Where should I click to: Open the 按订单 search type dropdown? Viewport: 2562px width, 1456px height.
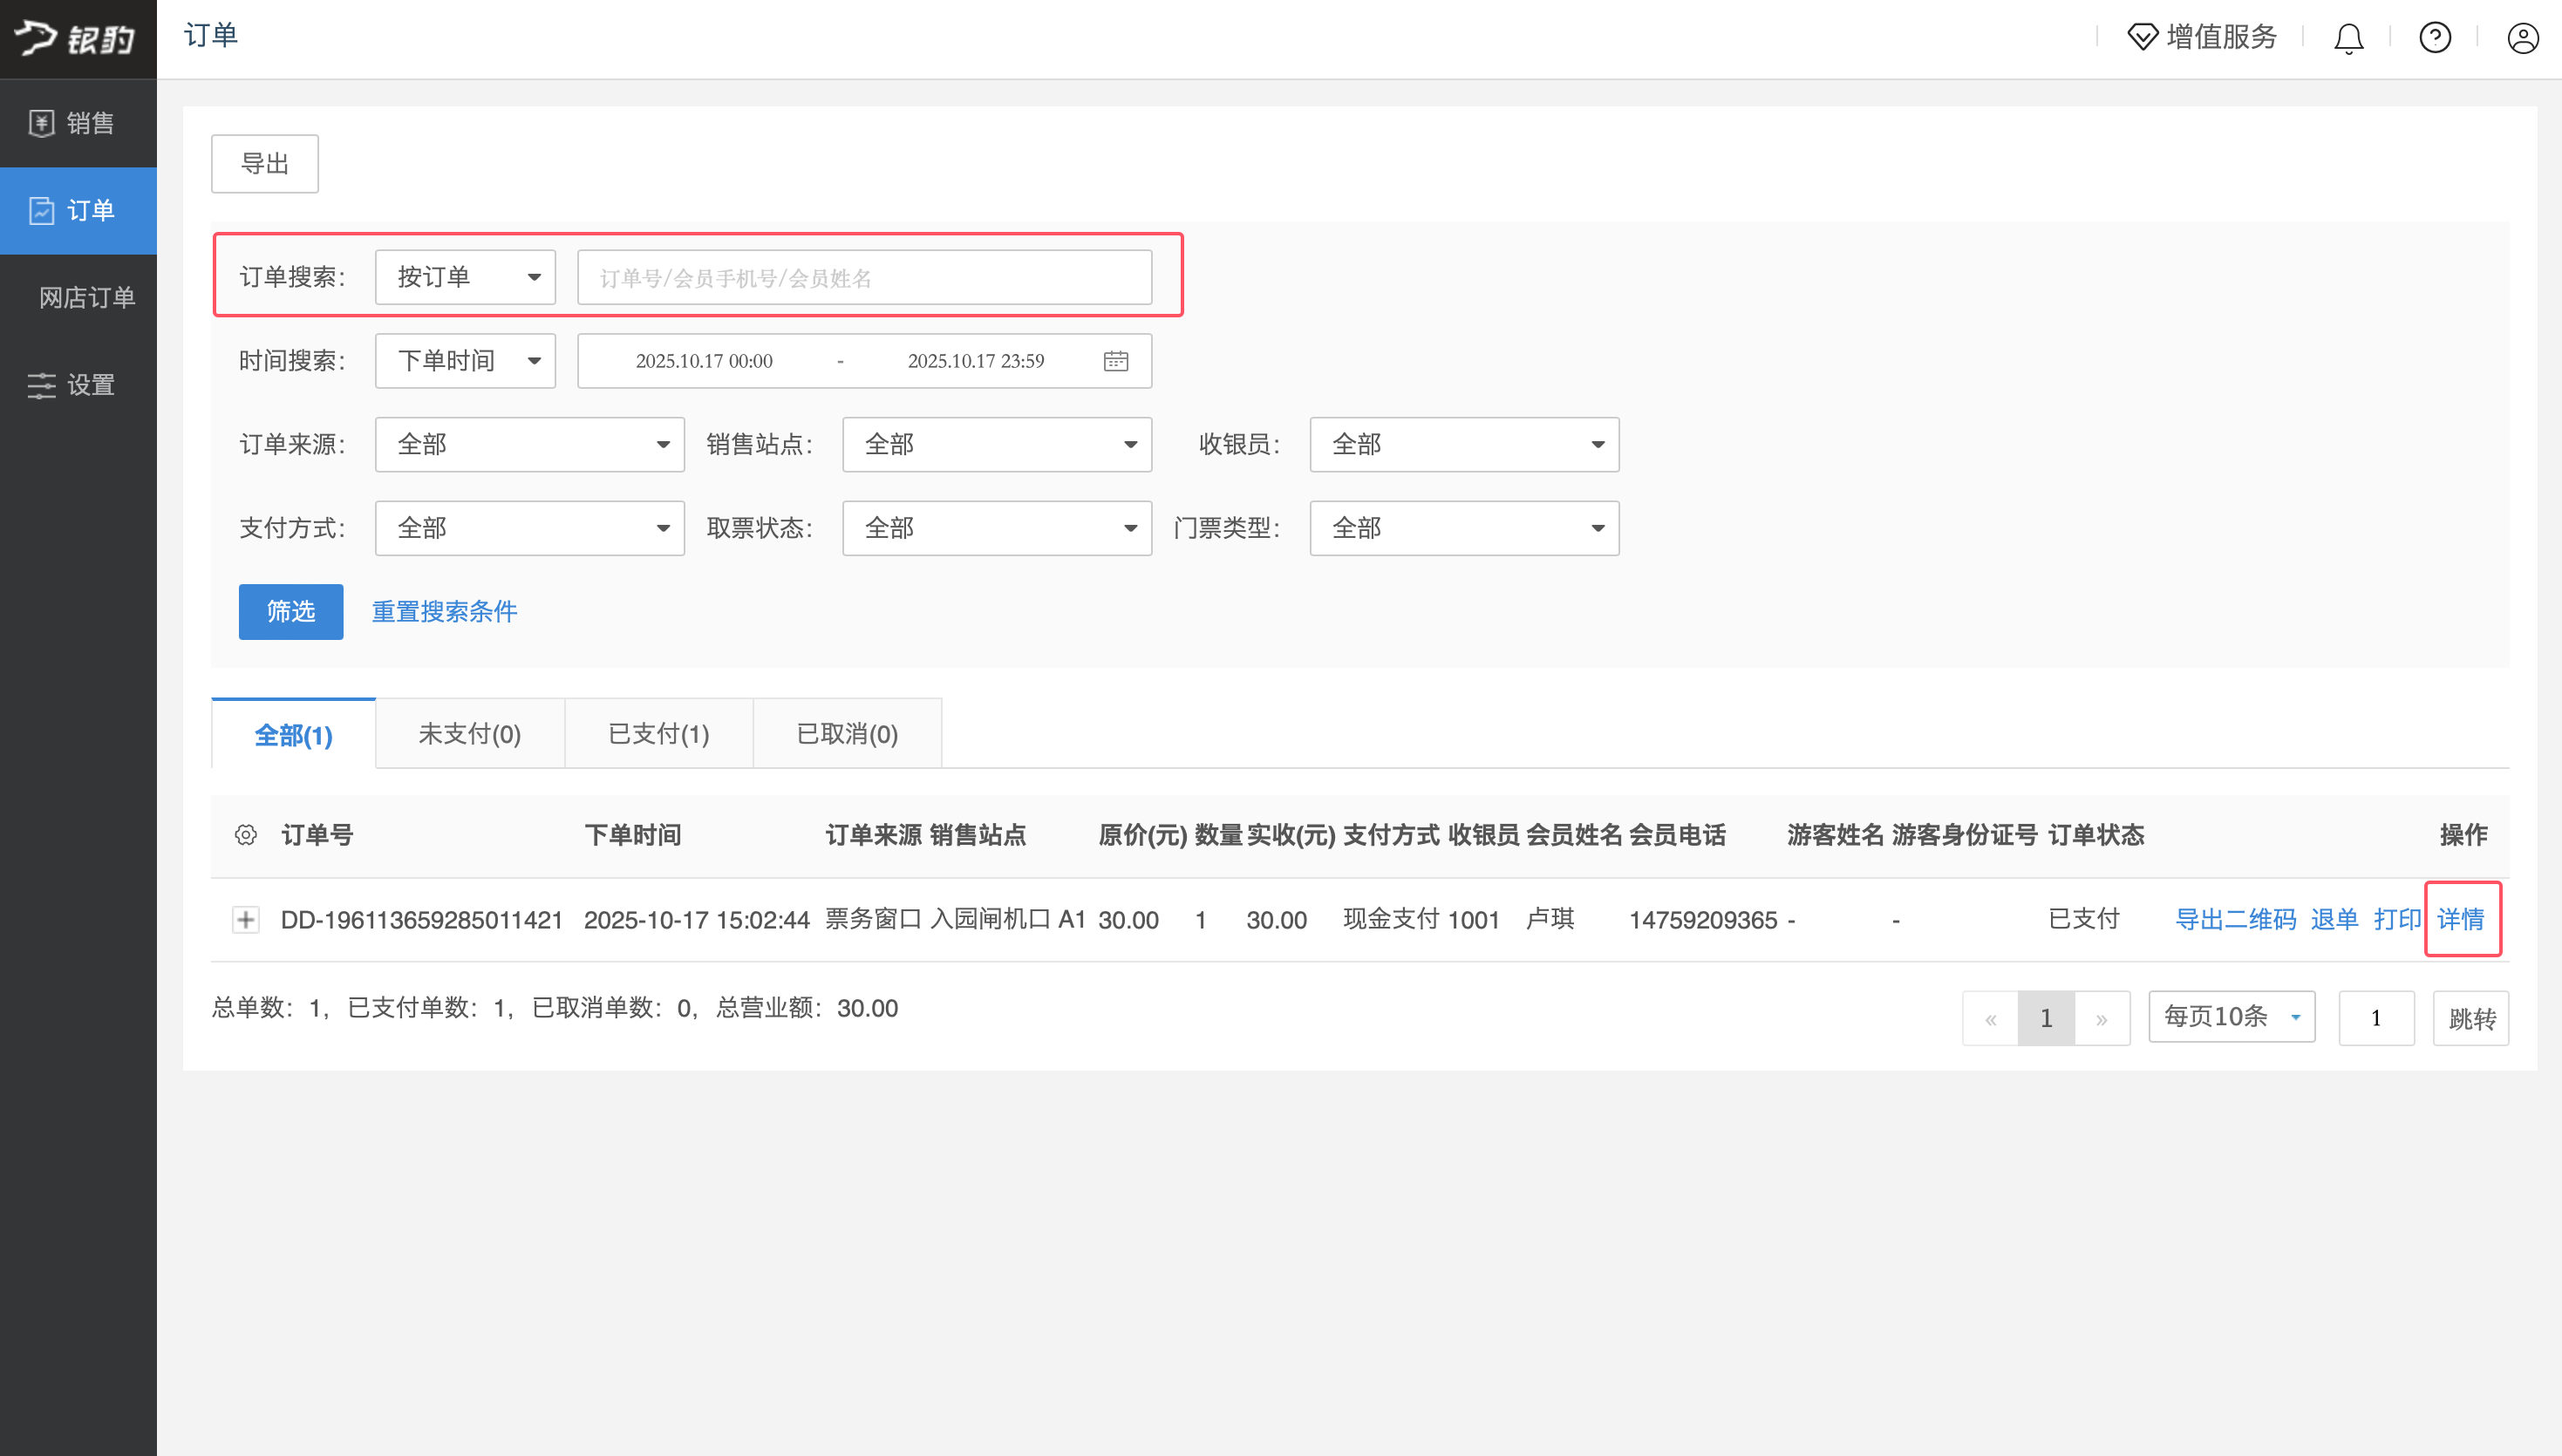(465, 277)
